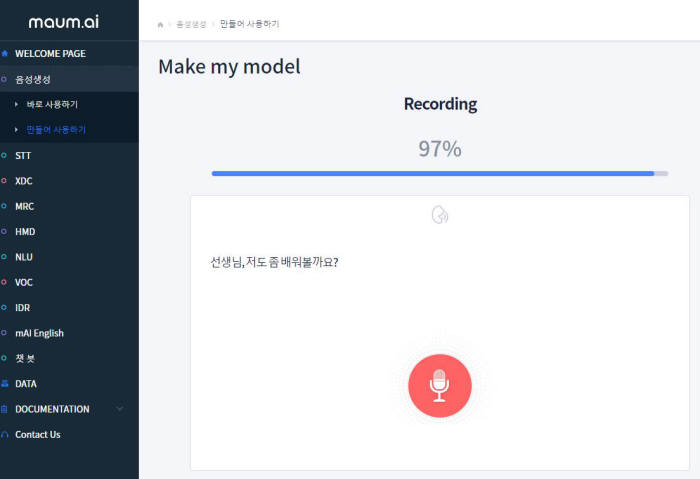Click the Recording title
Viewport: 700px width, 479px height.
440,104
